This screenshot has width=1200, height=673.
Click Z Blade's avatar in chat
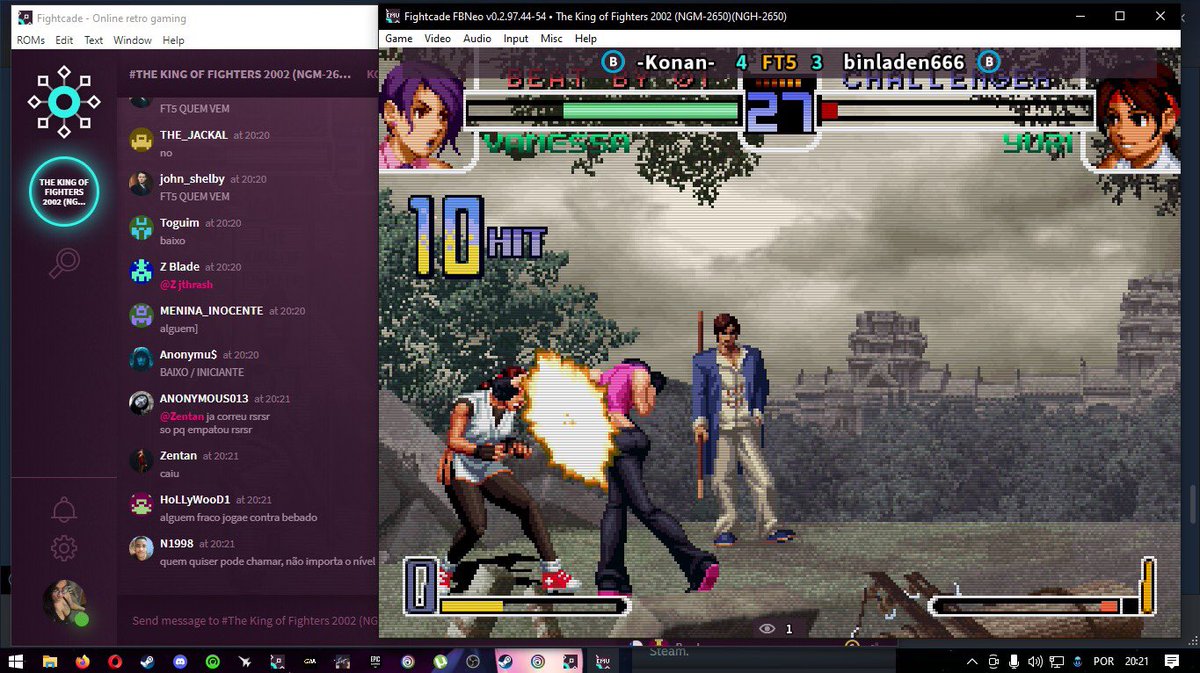[x=141, y=272]
